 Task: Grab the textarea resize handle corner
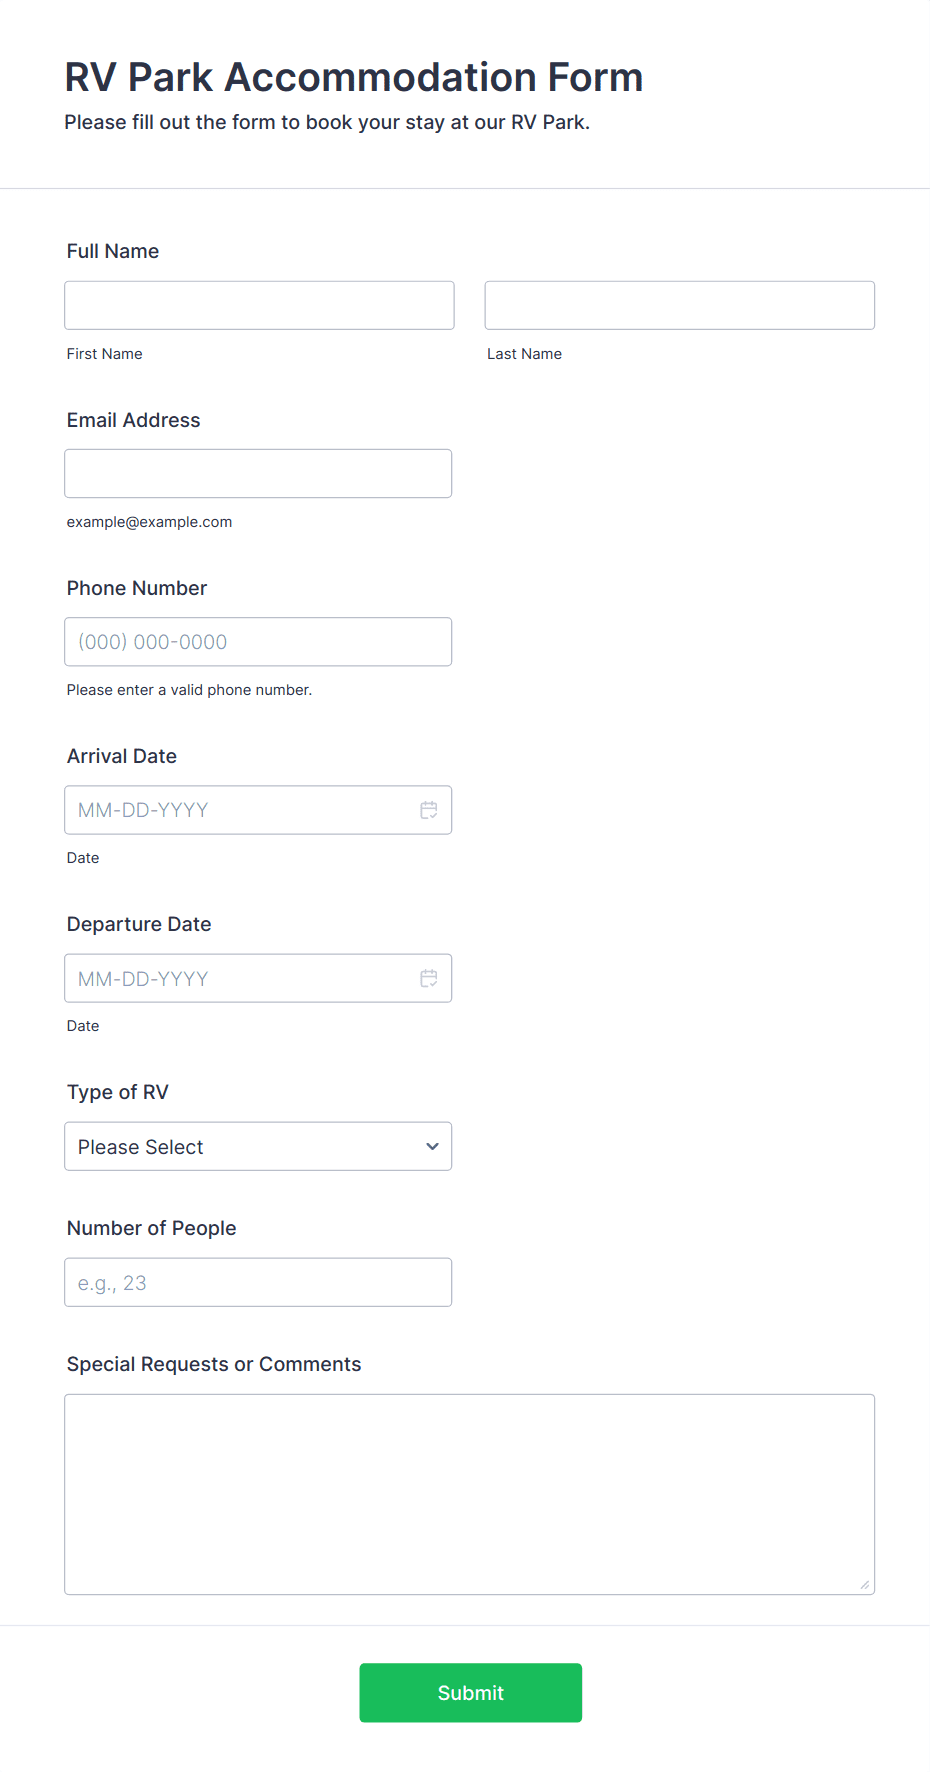pyautogui.click(x=865, y=1584)
